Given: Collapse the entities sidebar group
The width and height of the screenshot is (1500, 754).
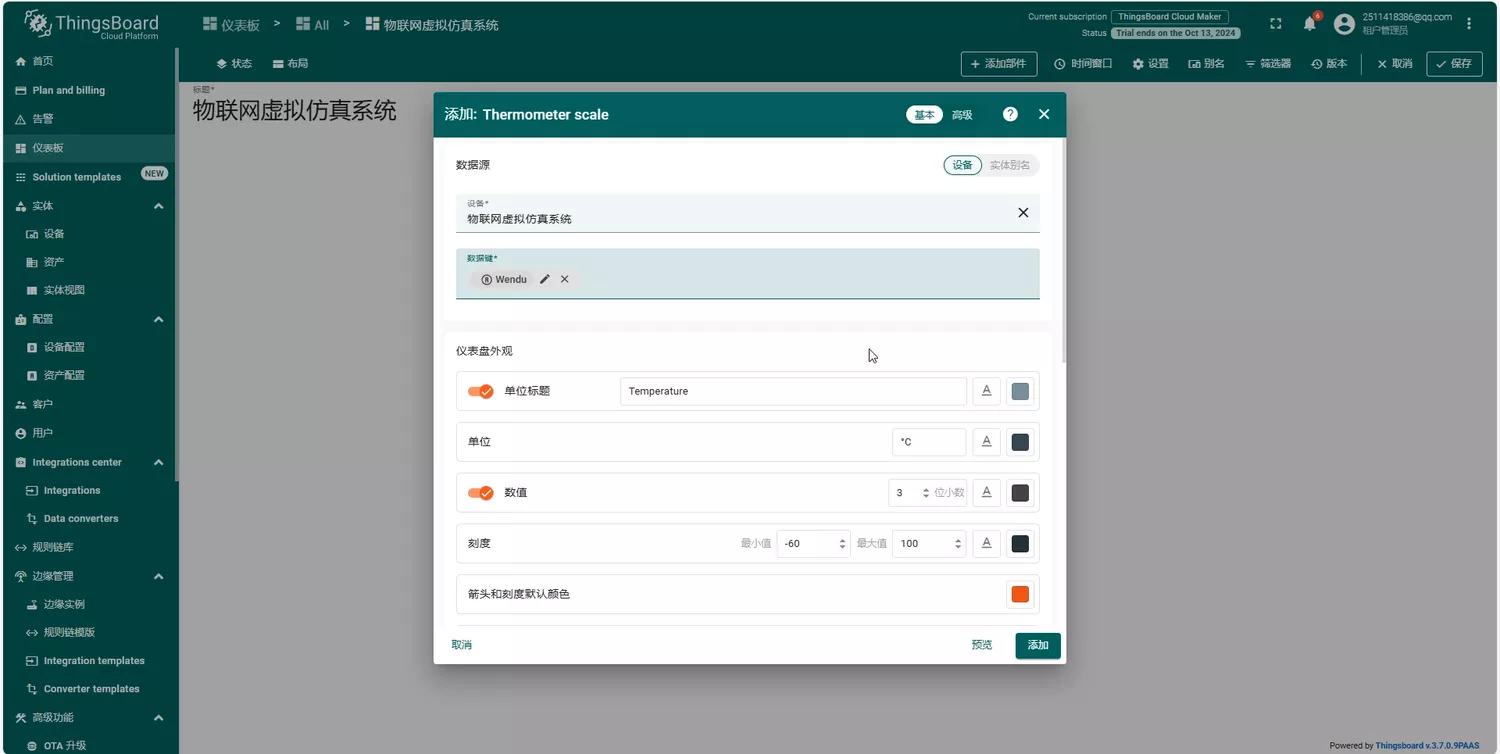Looking at the screenshot, I should (158, 206).
